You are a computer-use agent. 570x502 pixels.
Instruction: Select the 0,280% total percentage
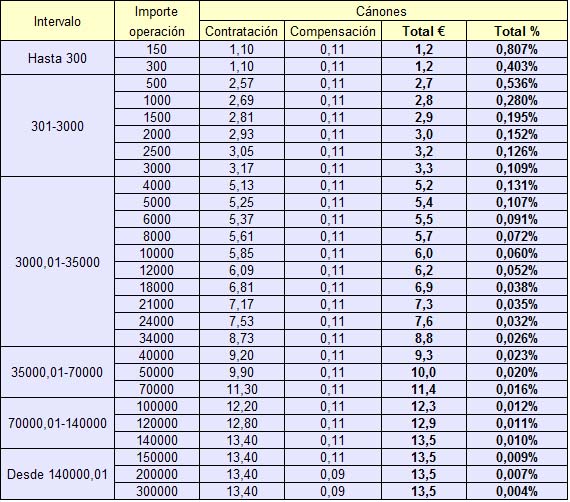(x=517, y=100)
